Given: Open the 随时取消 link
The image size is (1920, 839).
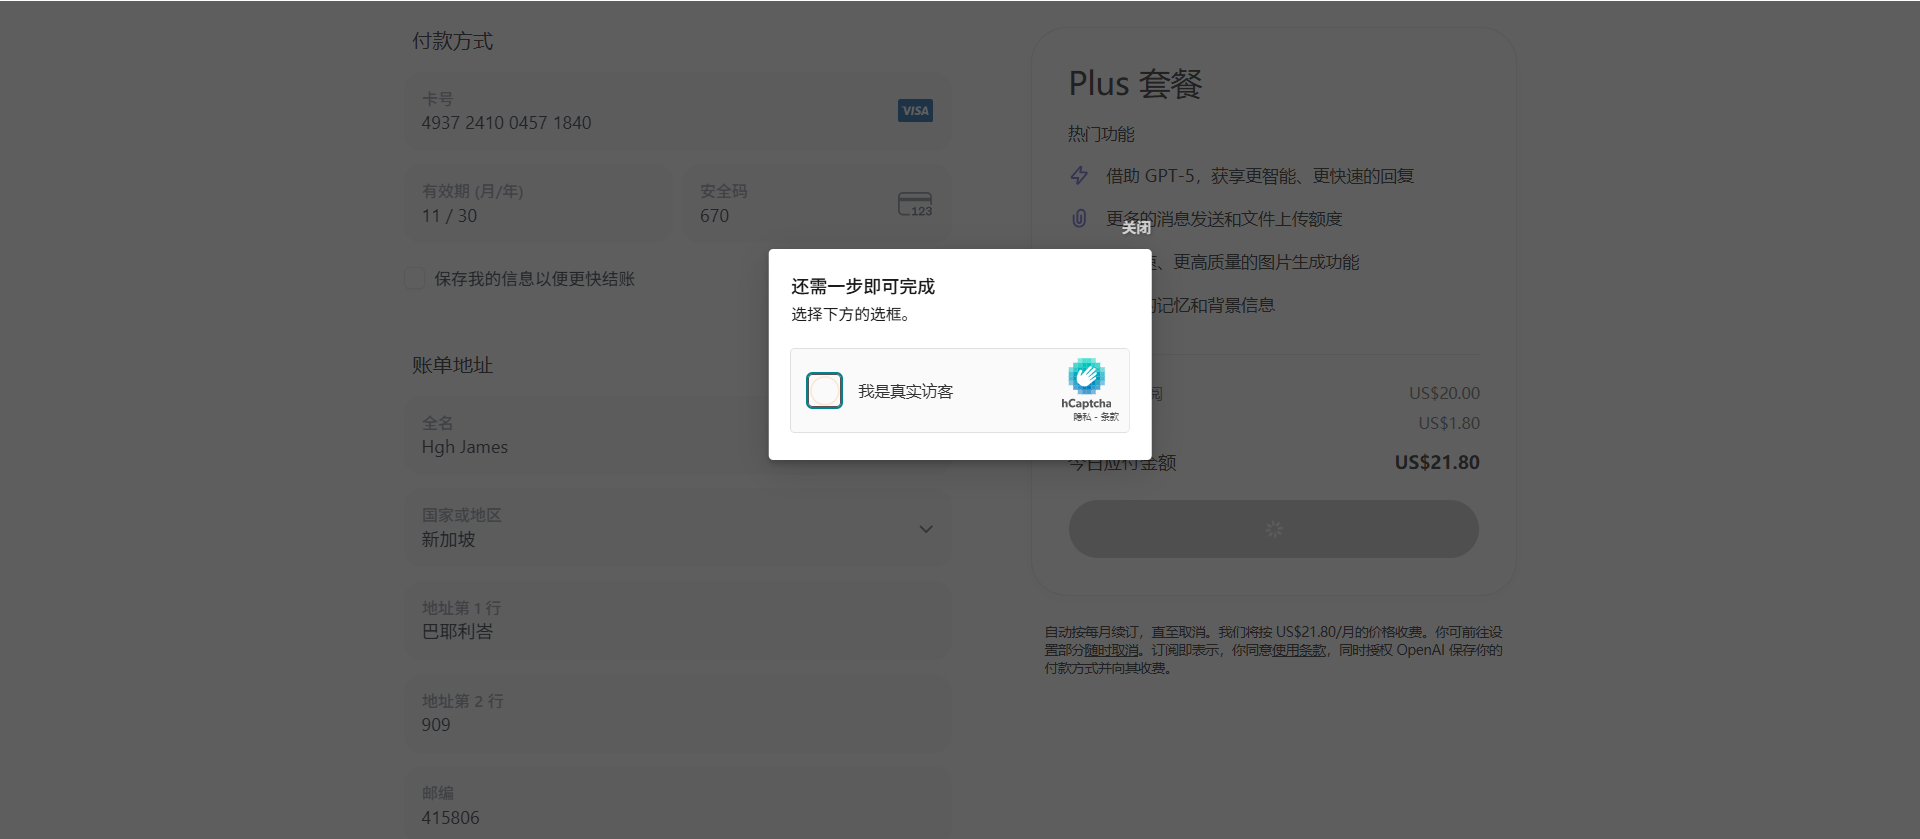Looking at the screenshot, I should pyautogui.click(x=1112, y=650).
